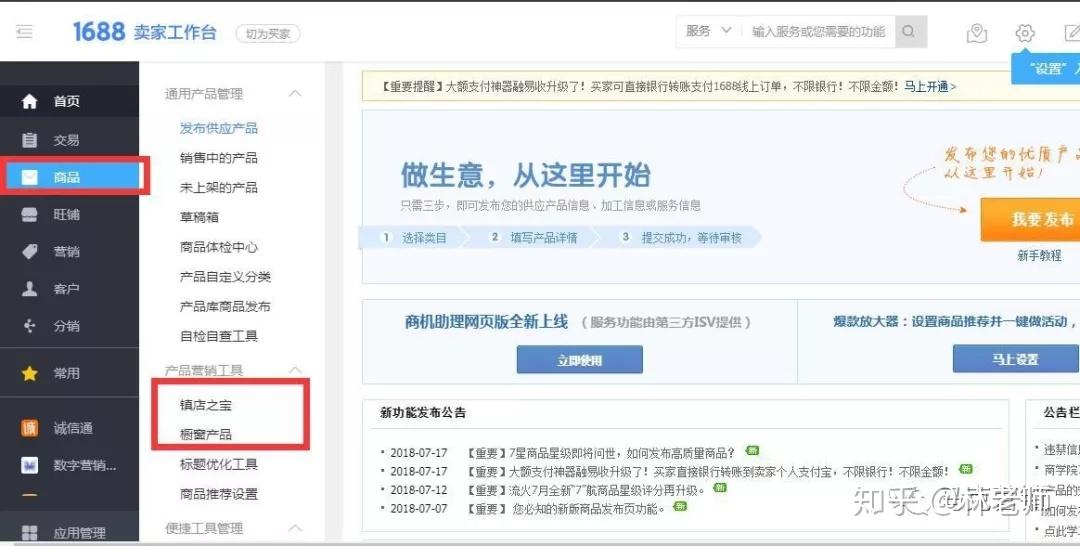Open 自检自查工具 submenu item
Viewport: 1080px width, 546px height.
click(x=218, y=336)
